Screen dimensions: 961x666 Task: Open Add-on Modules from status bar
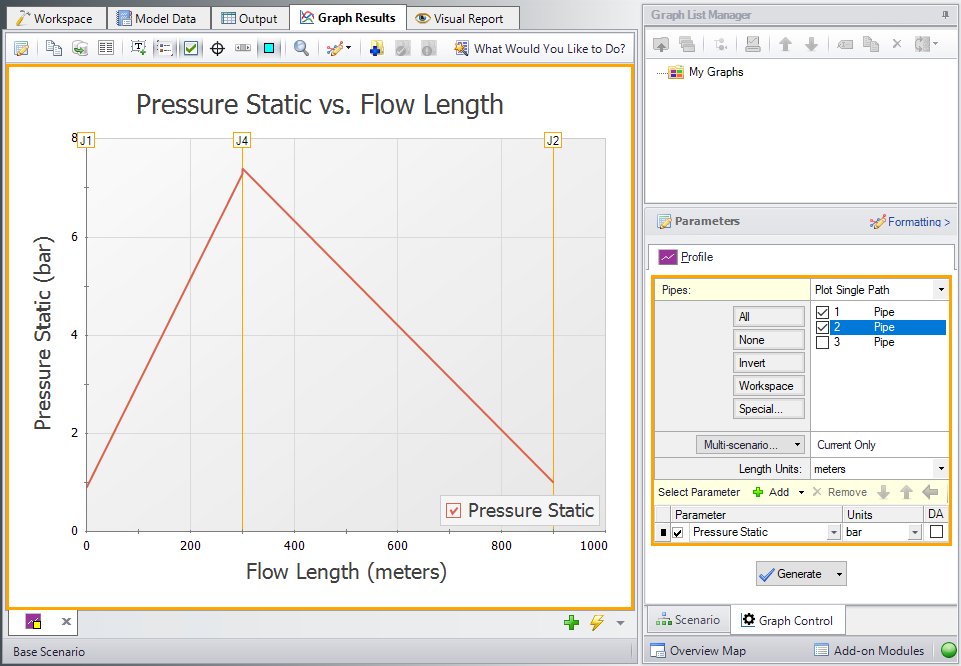(x=868, y=651)
